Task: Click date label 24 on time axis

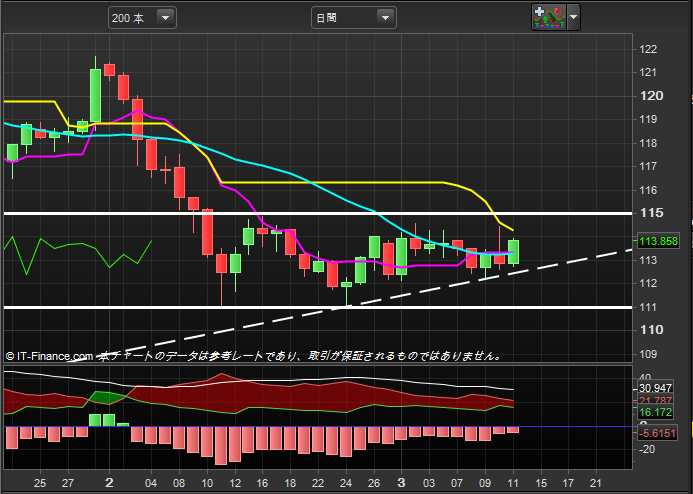Action: coord(346,483)
